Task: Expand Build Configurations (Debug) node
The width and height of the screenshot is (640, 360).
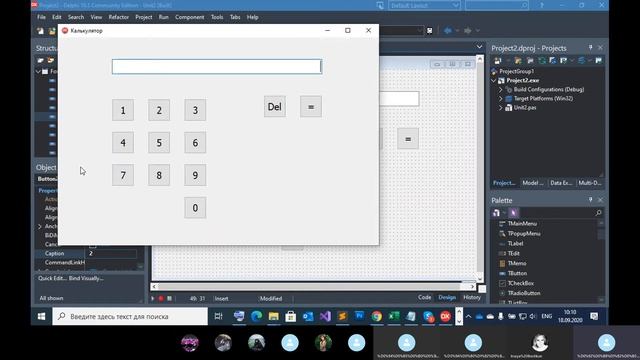Action: [x=501, y=89]
